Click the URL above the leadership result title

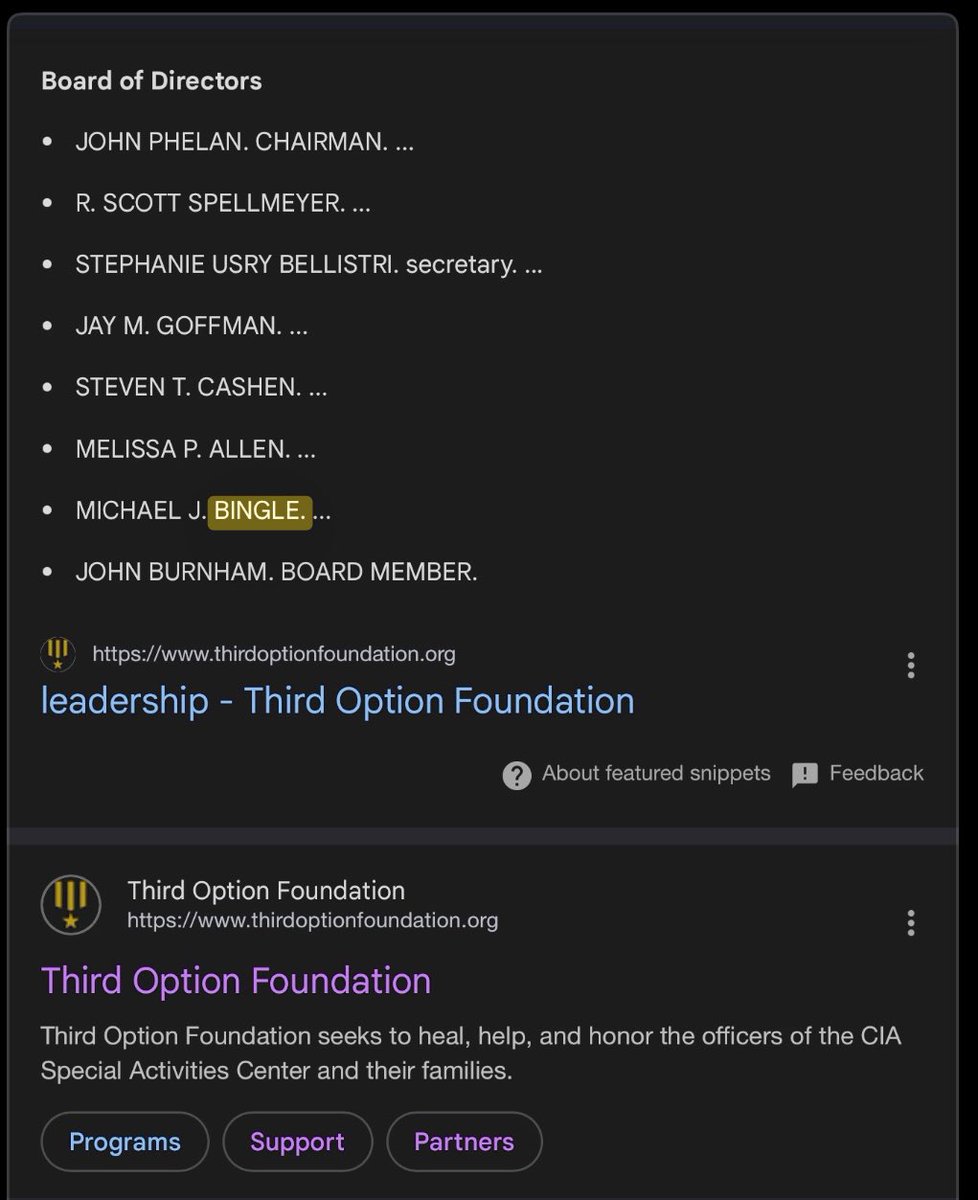pos(273,654)
